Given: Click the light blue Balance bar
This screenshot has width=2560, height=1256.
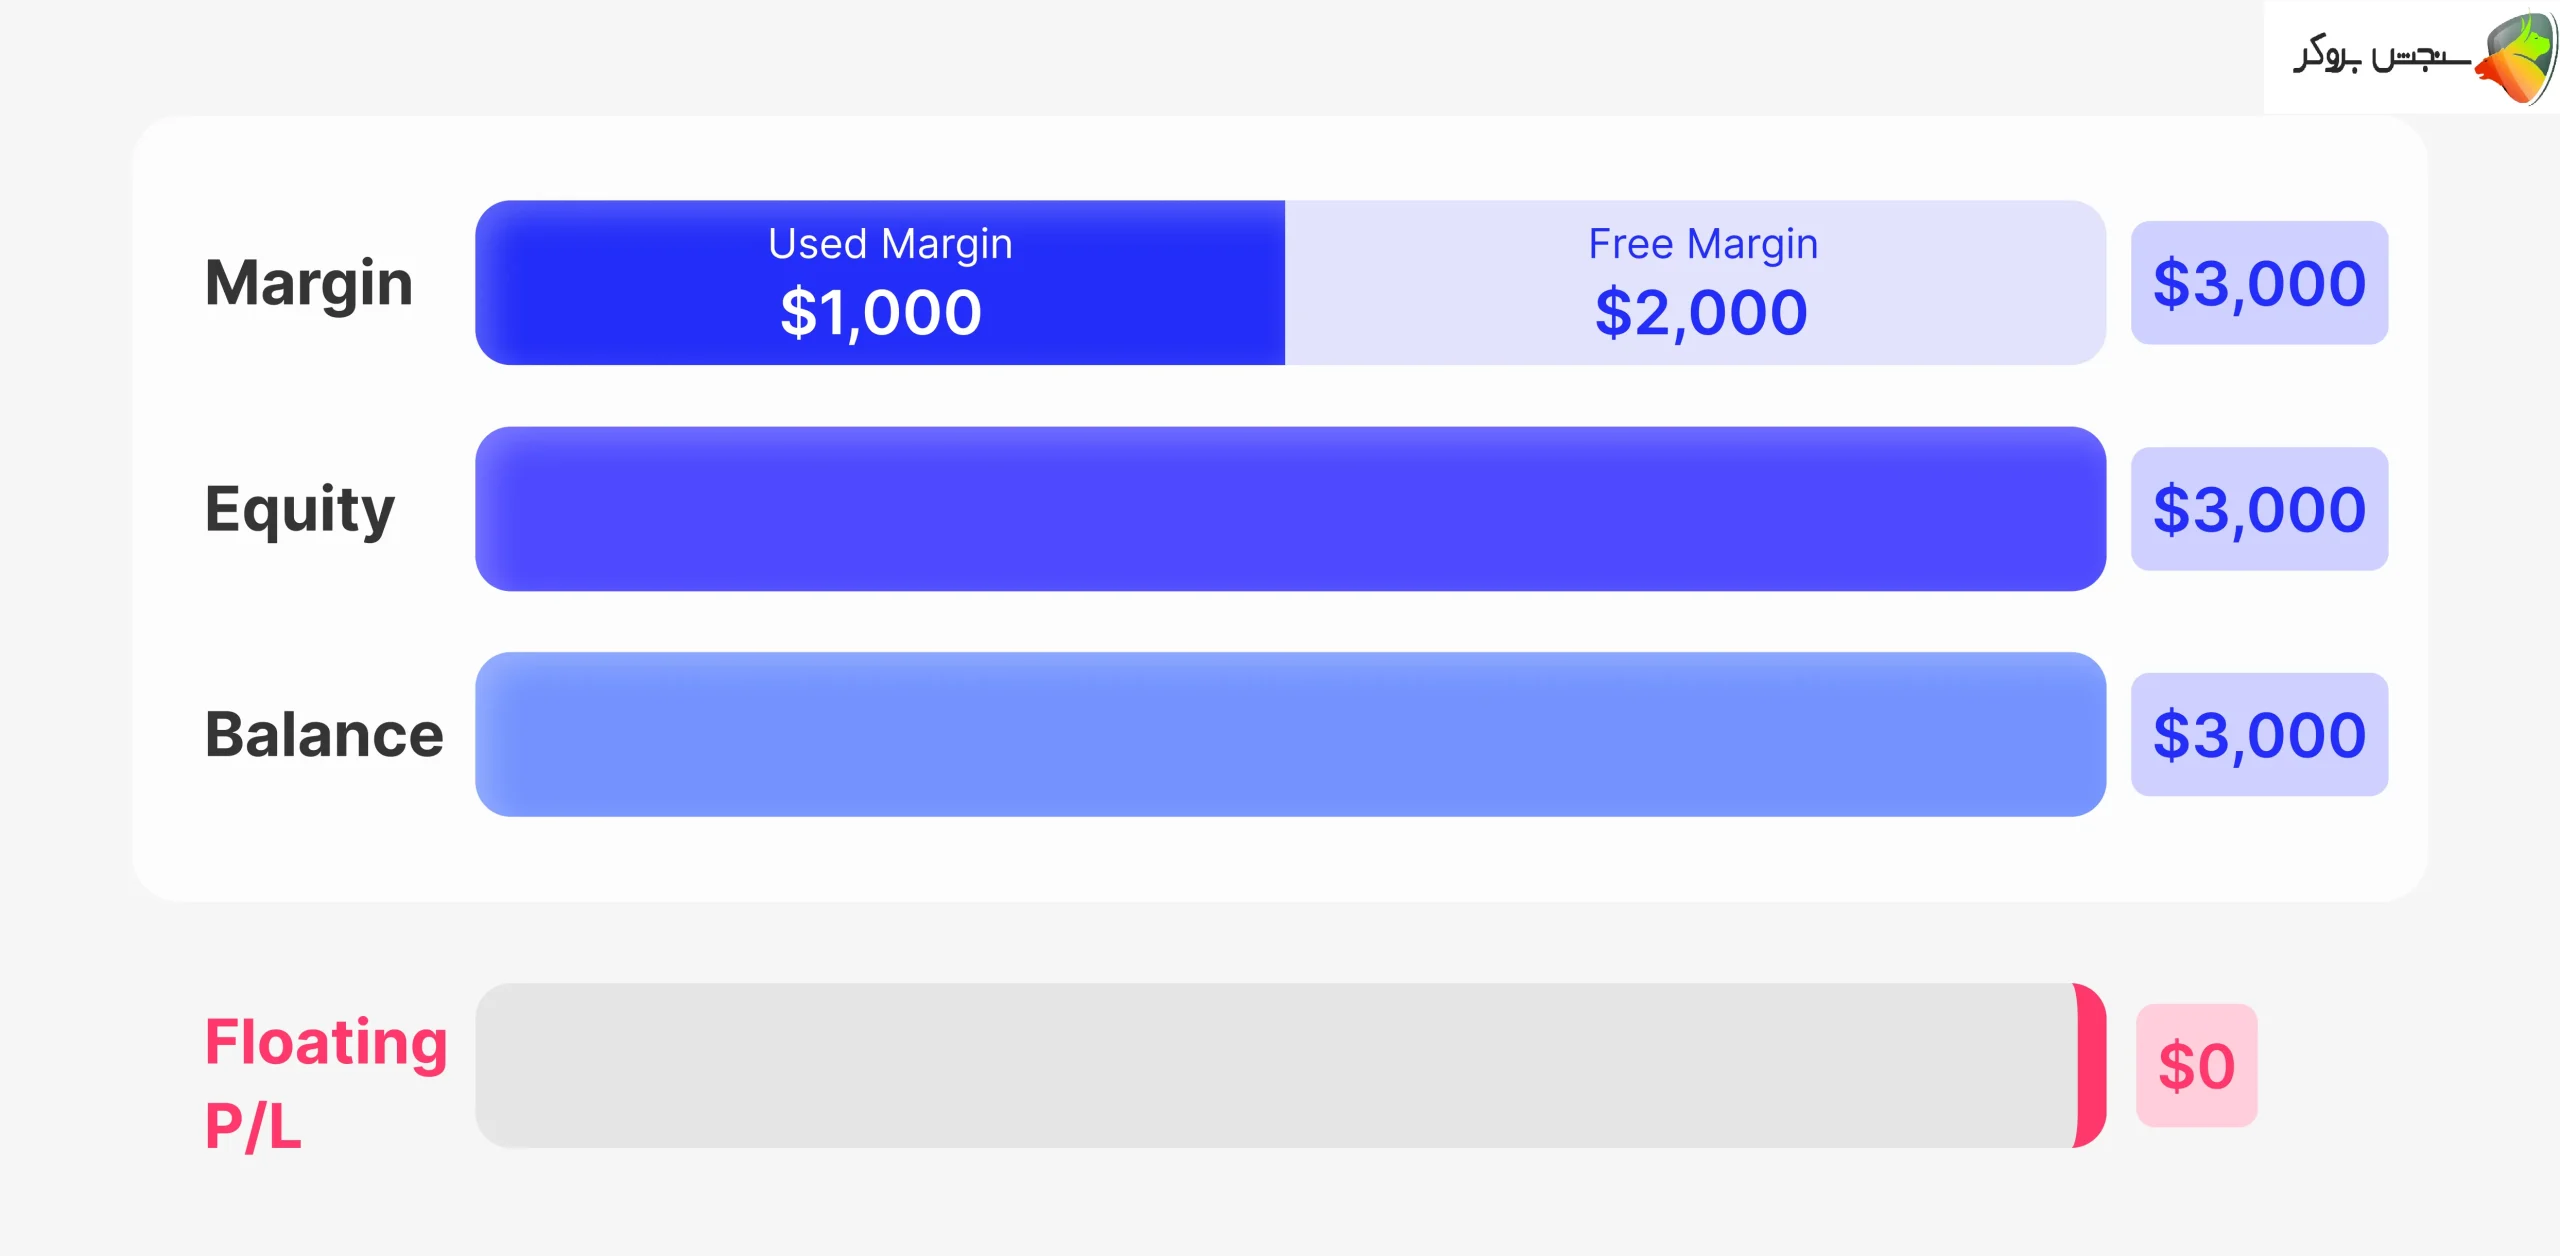Looking at the screenshot, I should (1290, 735).
